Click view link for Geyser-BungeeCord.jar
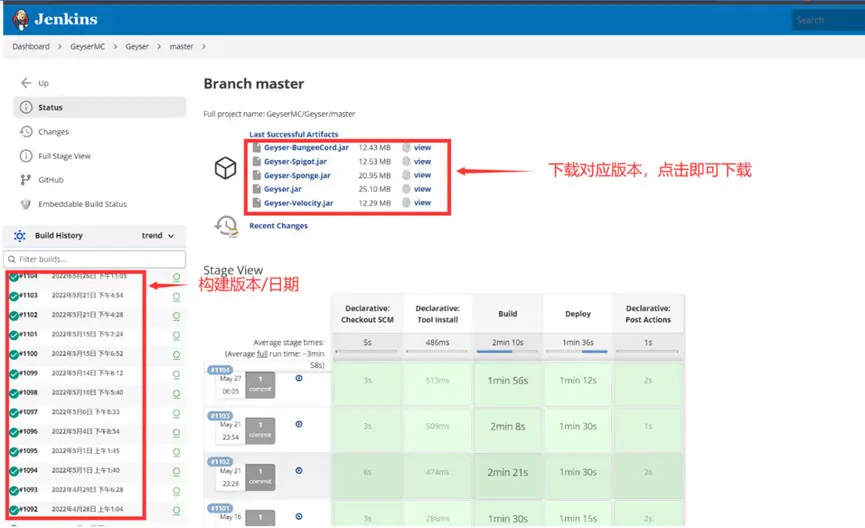Screen dimensions: 865x528 (422, 147)
